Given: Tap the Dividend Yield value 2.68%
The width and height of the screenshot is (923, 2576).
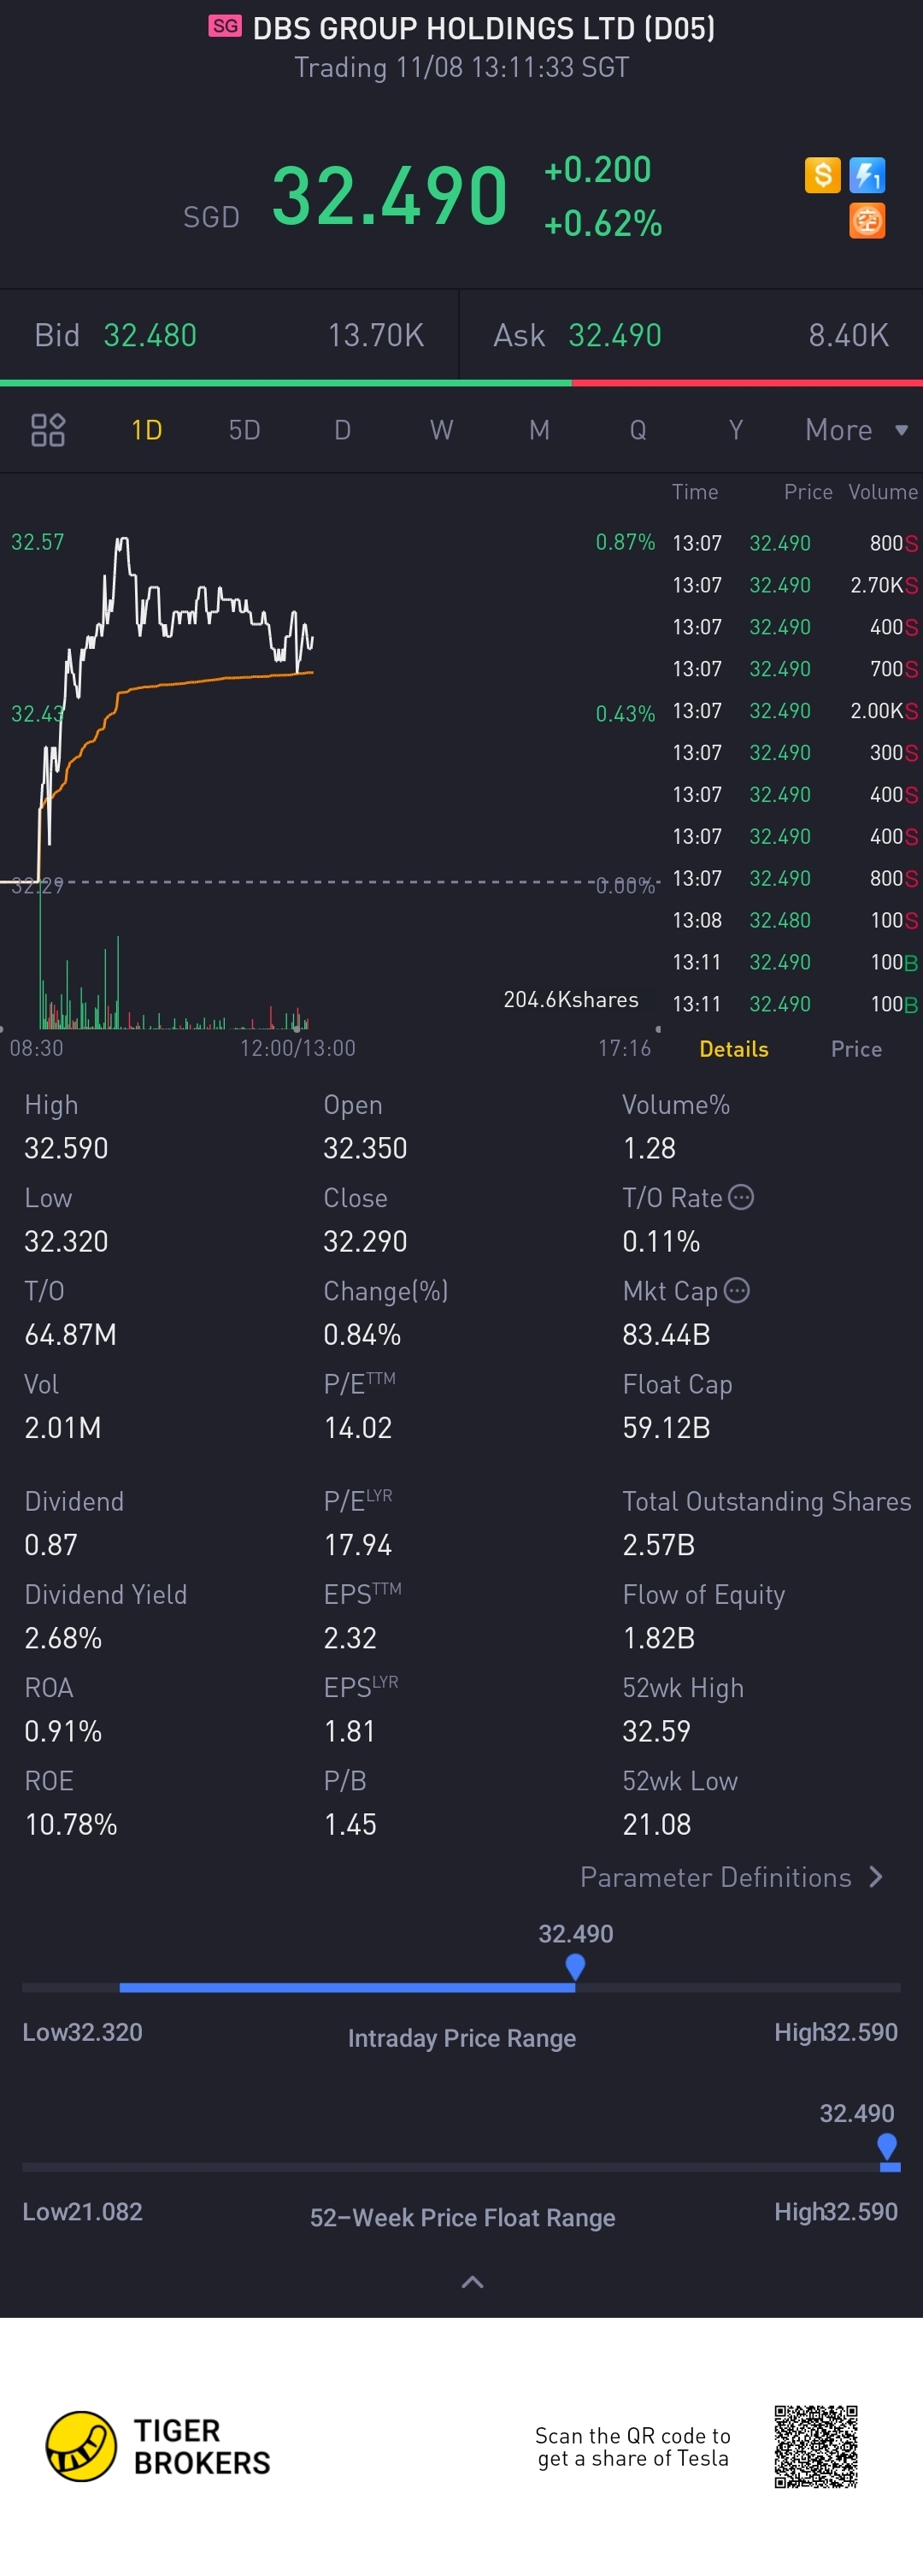Looking at the screenshot, I should tap(63, 1638).
